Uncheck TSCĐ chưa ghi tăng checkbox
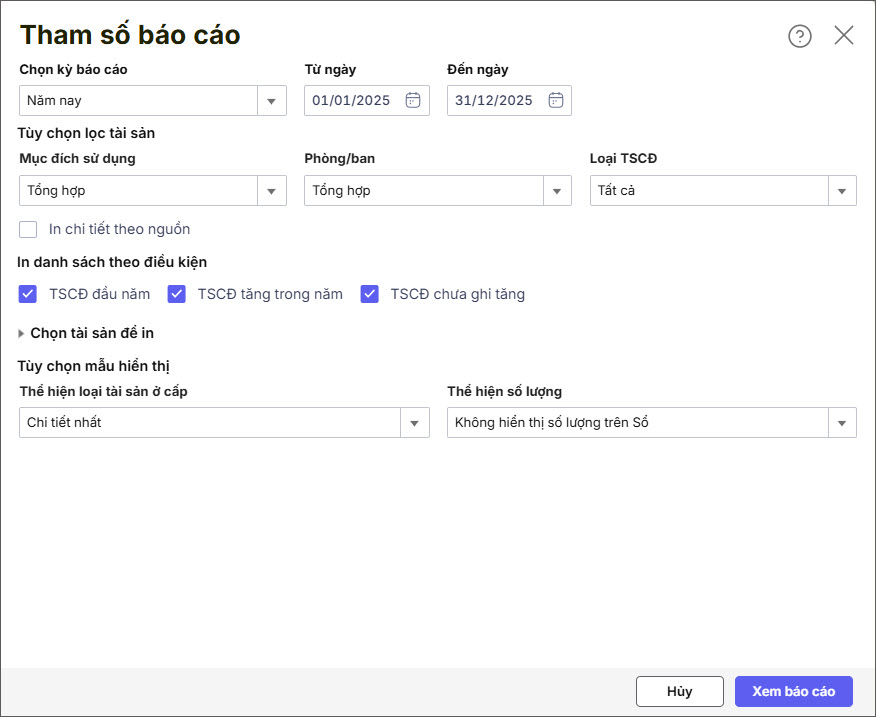The width and height of the screenshot is (876, 717). tap(370, 294)
